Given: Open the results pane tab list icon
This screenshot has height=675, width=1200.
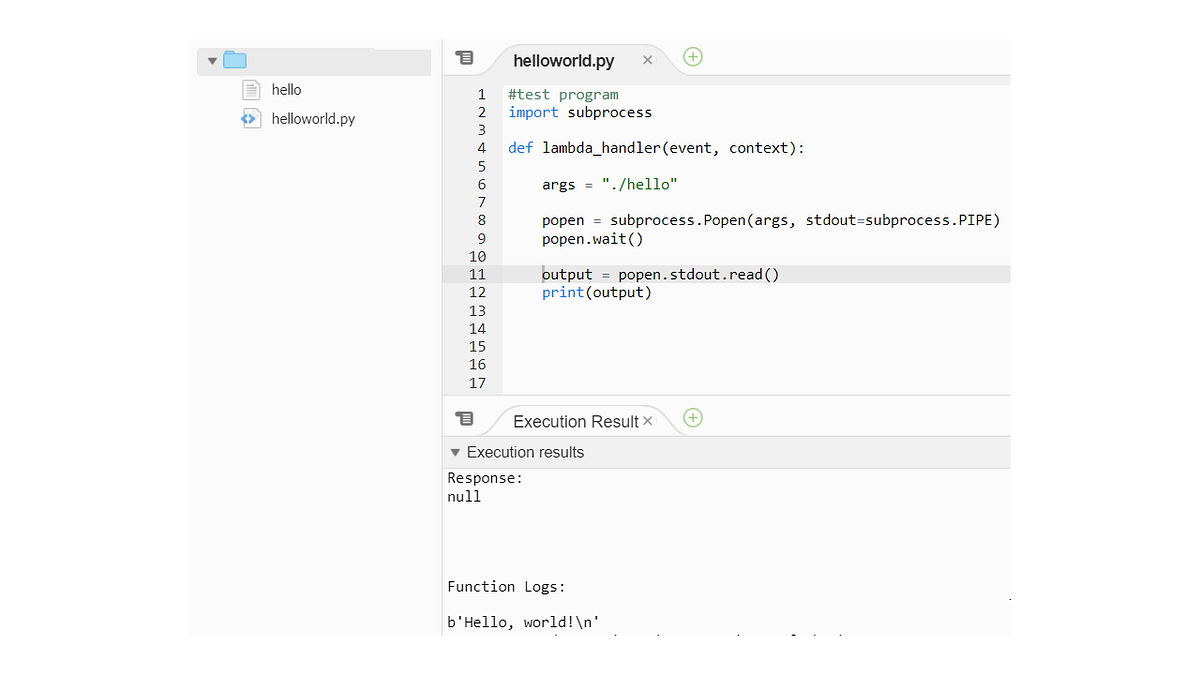Looking at the screenshot, I should coord(464,418).
